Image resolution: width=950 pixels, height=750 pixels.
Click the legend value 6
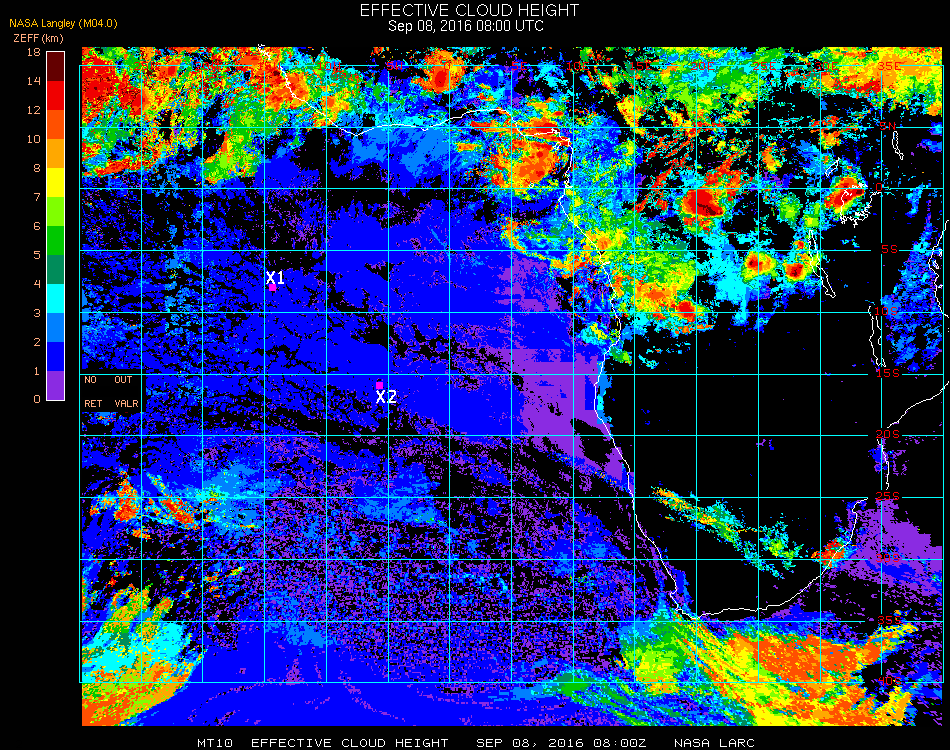pos(37,227)
